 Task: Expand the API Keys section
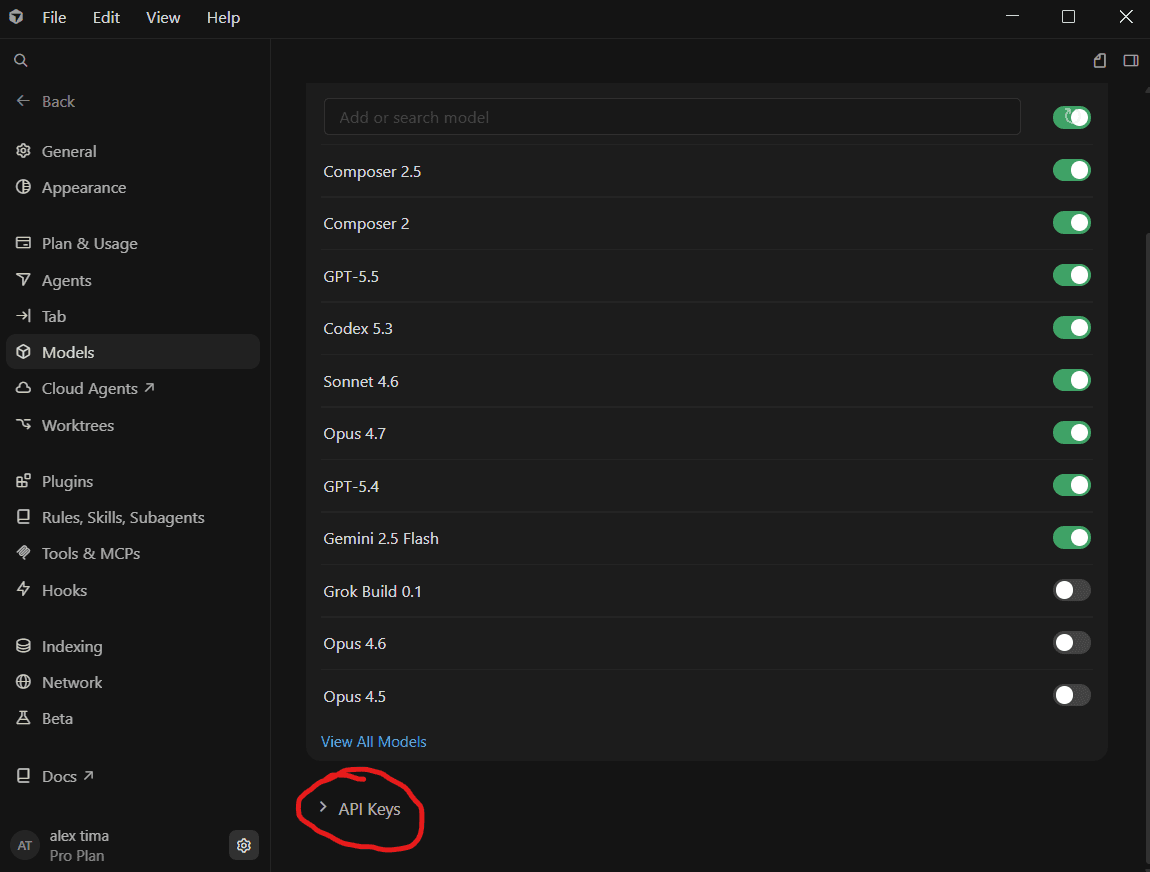point(361,809)
